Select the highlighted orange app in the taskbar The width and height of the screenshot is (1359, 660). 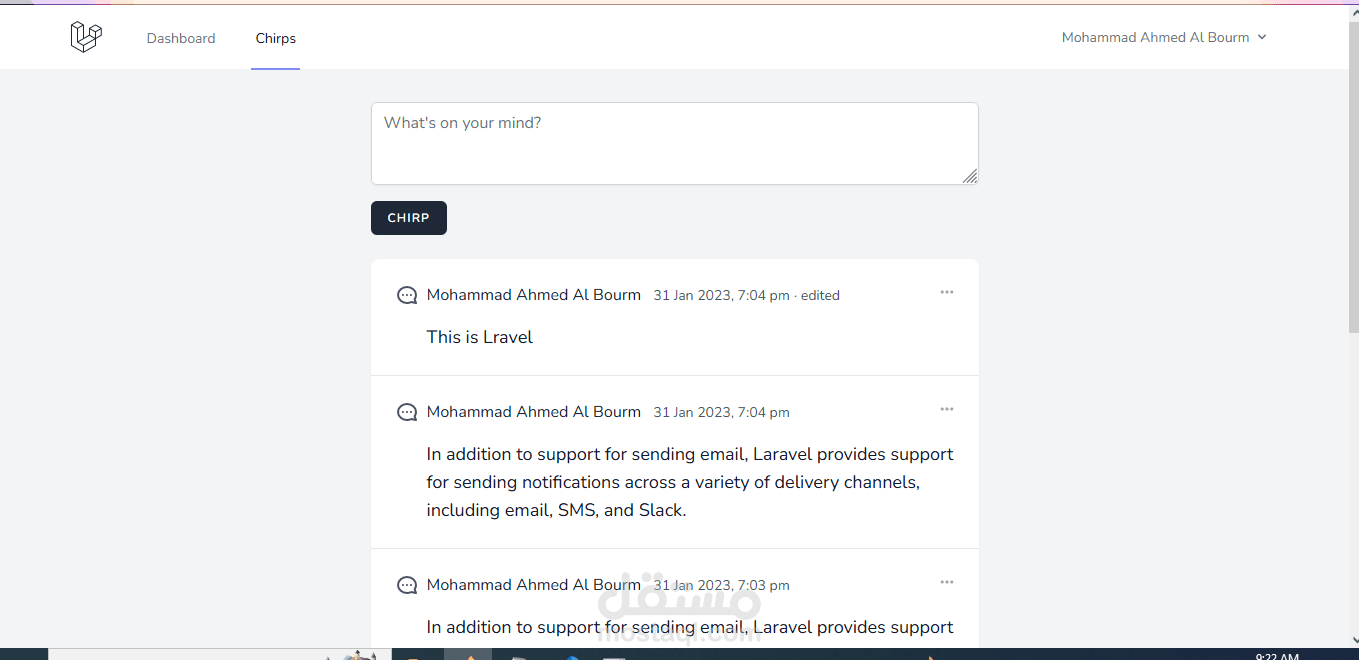tap(468, 655)
